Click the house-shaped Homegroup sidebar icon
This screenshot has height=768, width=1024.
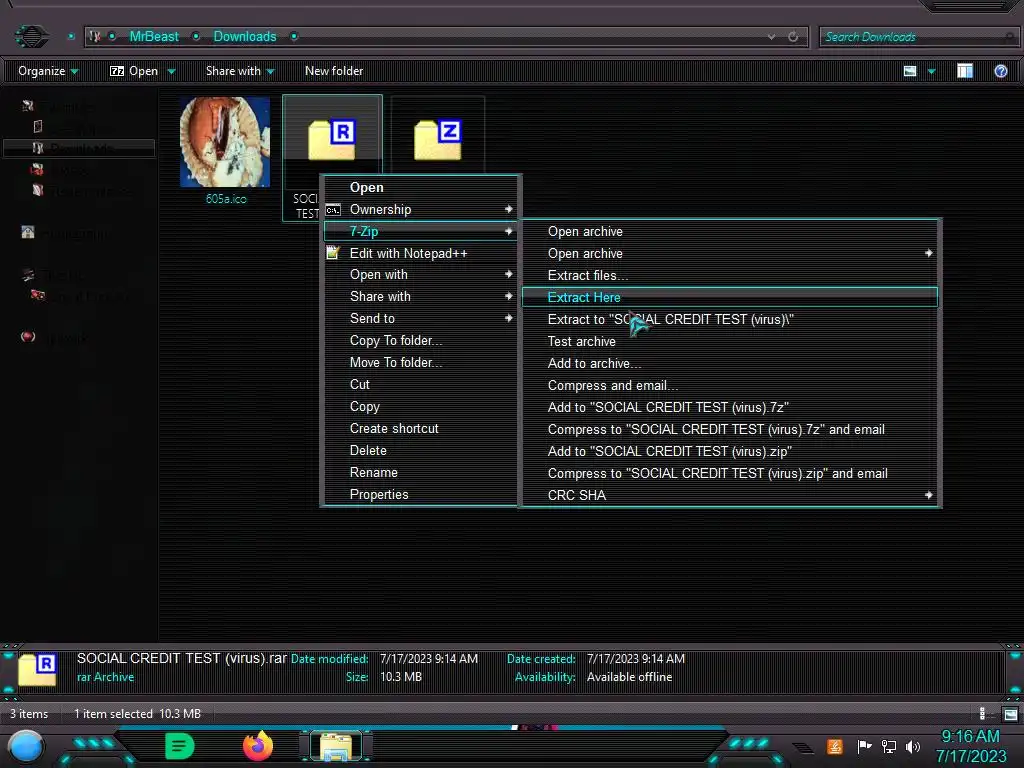tap(28, 232)
